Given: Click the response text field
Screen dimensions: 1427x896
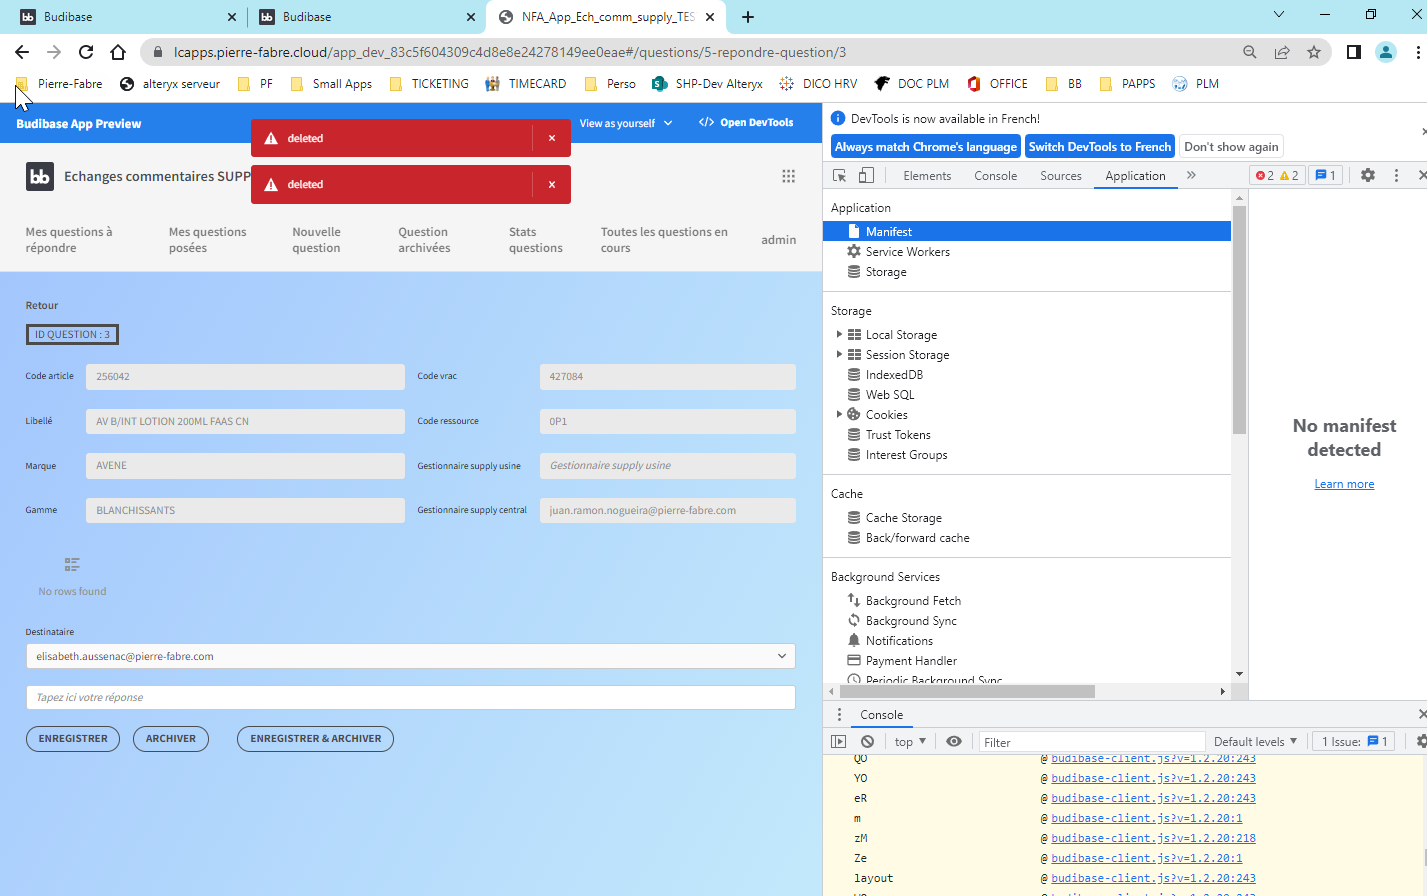Looking at the screenshot, I should (x=410, y=698).
